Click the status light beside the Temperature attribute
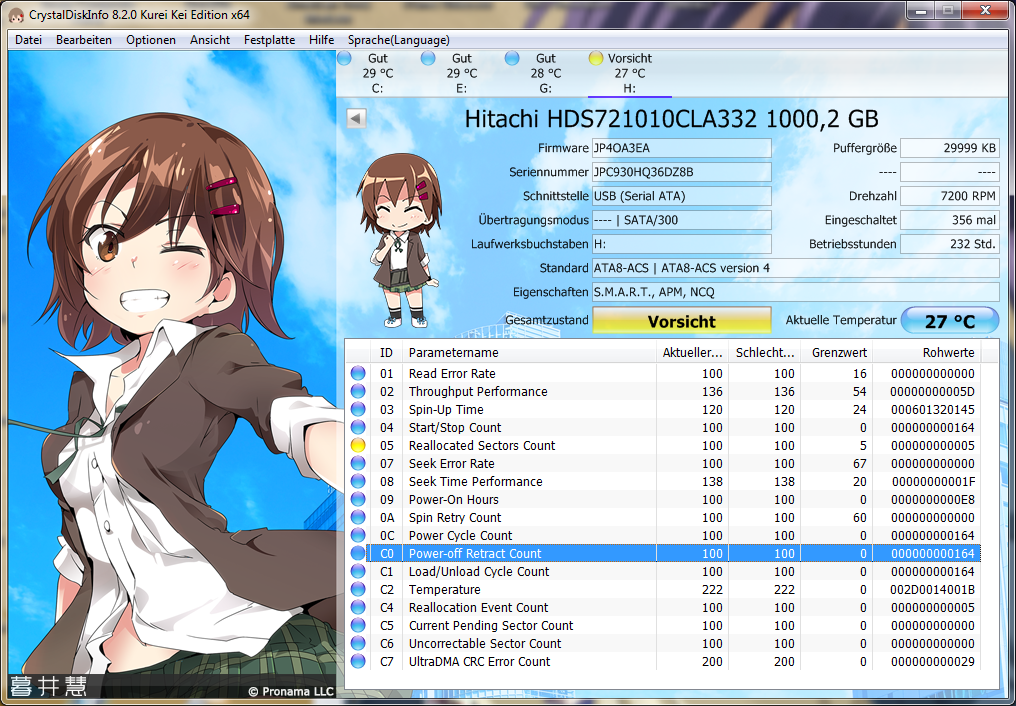Image resolution: width=1016 pixels, height=706 pixels. tap(357, 589)
